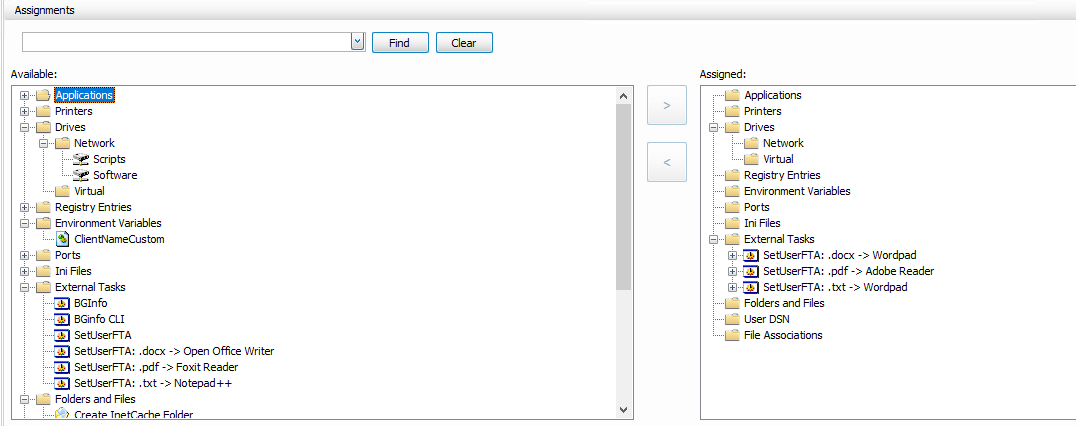Click the BGInfo task icon

coord(62,303)
